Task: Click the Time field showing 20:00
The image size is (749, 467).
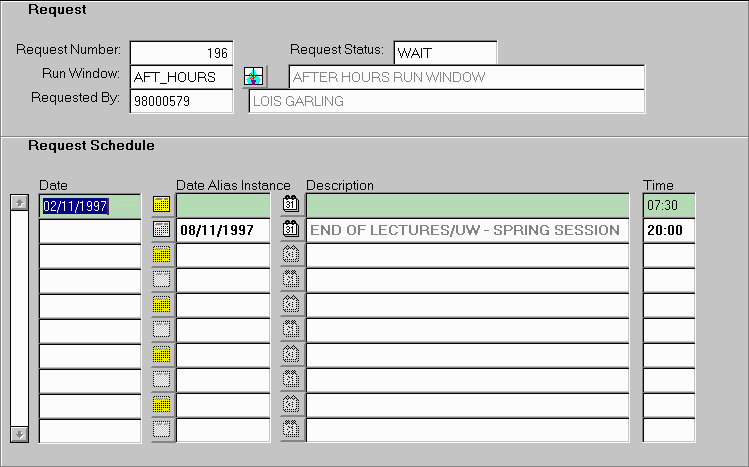Action: coord(668,230)
